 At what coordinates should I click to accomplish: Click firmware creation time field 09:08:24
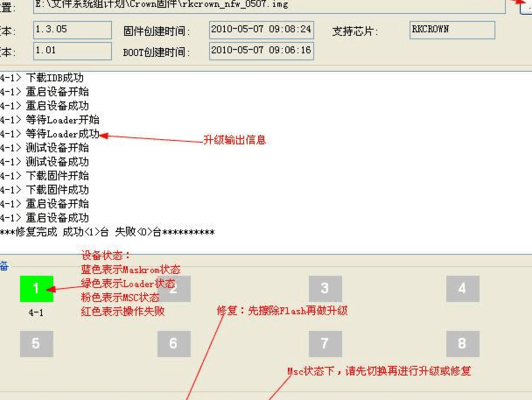tap(261, 30)
